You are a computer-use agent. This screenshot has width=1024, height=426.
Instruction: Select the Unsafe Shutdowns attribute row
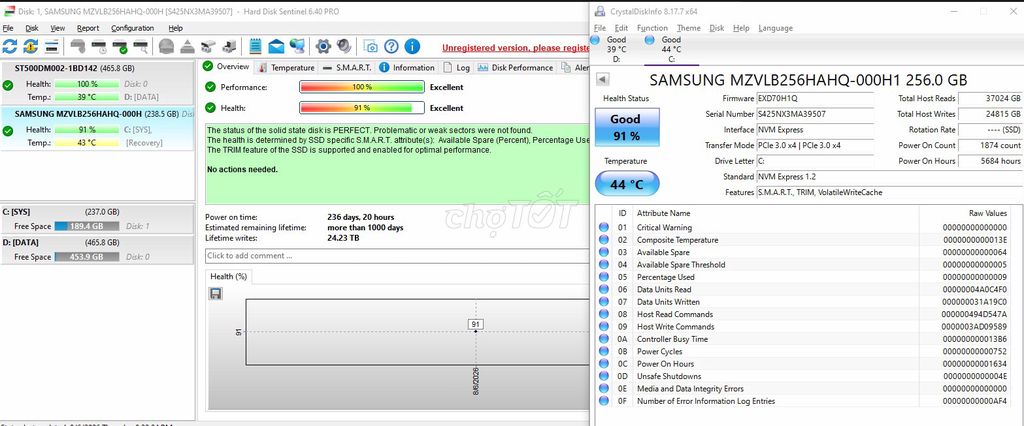(804, 376)
